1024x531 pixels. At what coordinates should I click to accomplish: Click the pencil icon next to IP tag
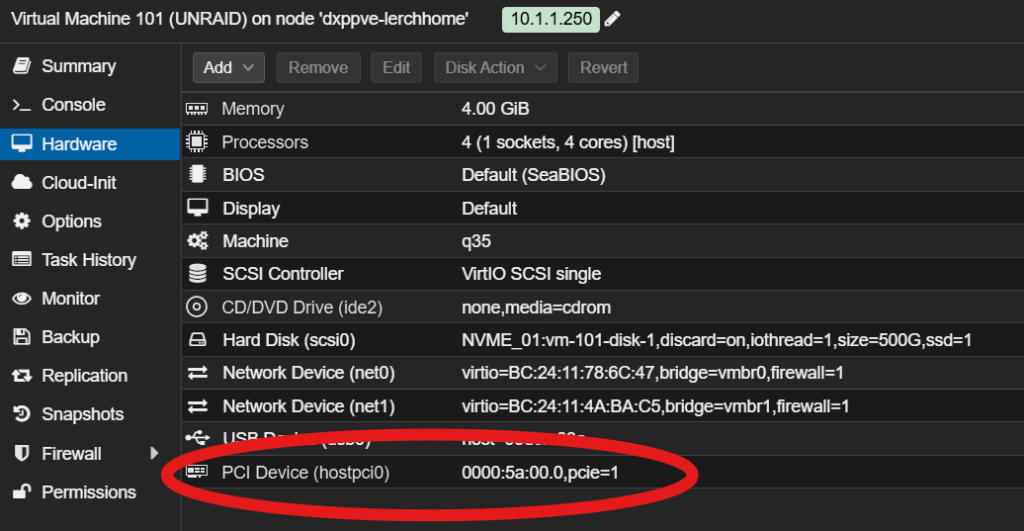pos(613,20)
